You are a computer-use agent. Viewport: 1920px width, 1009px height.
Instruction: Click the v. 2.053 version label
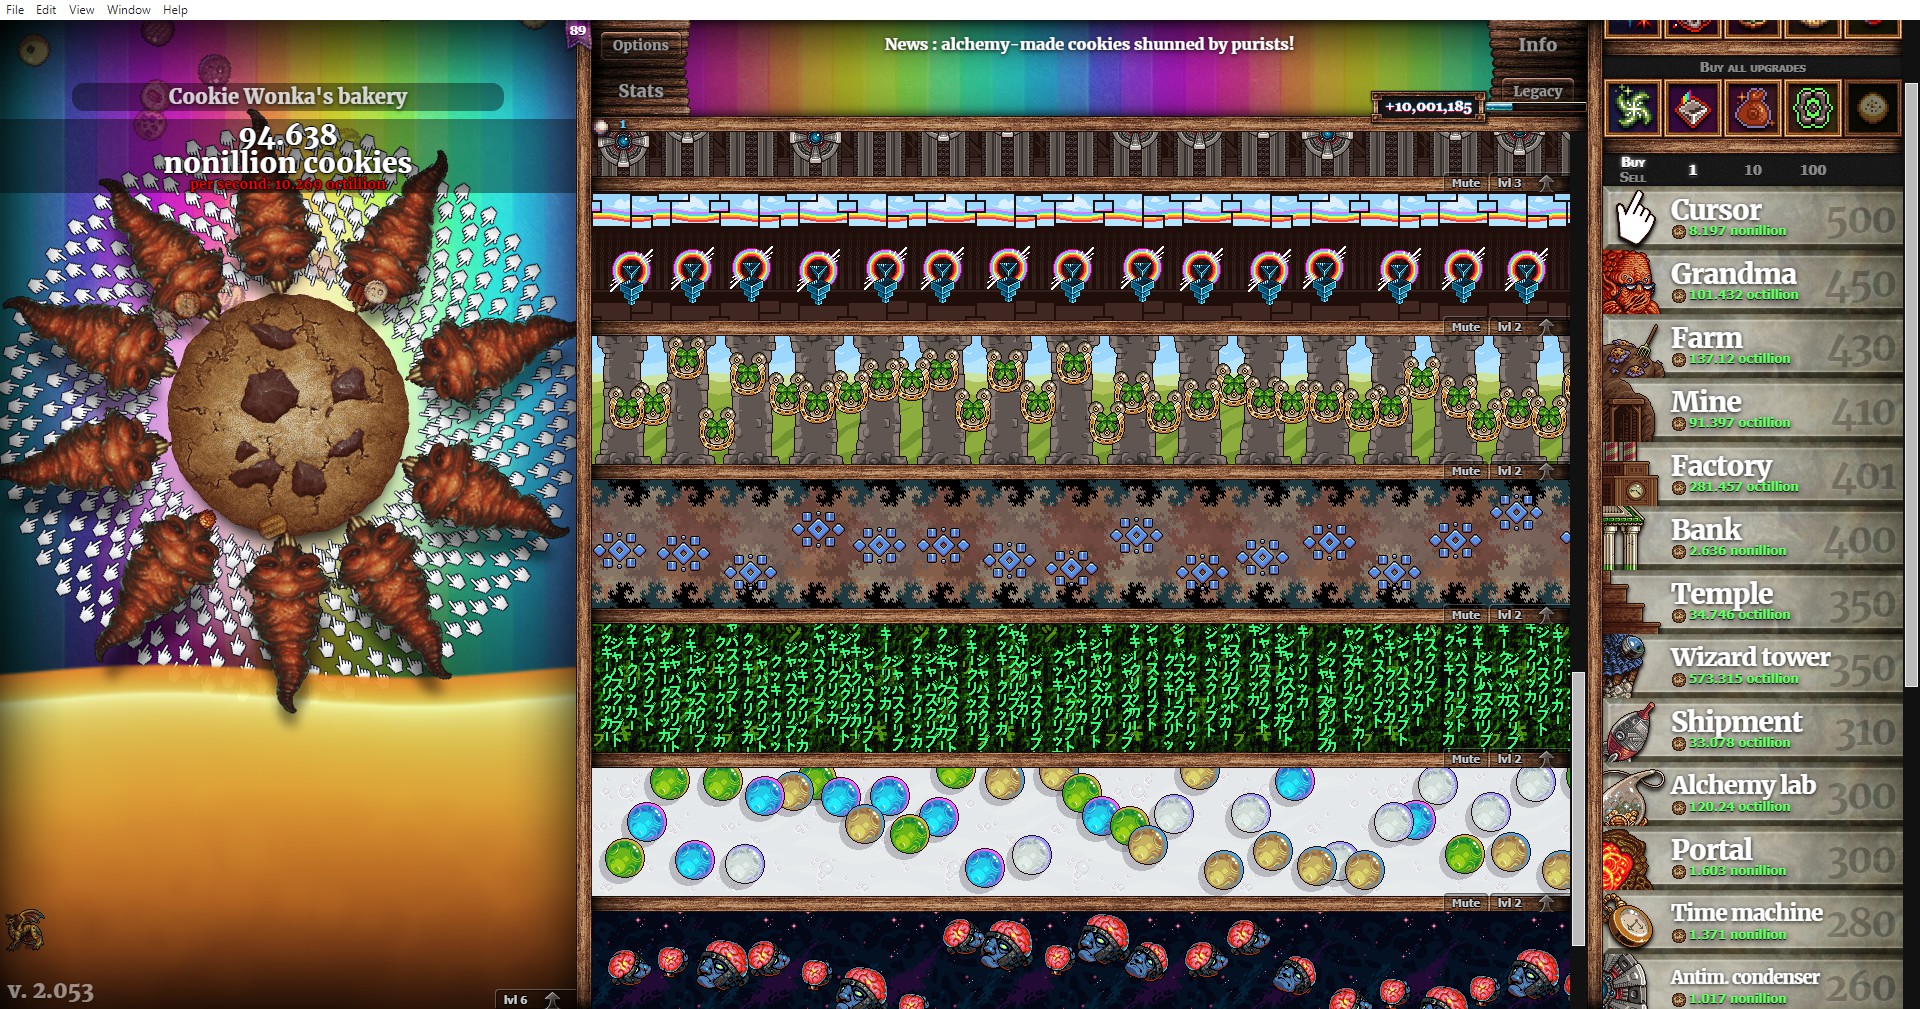pyautogui.click(x=51, y=991)
